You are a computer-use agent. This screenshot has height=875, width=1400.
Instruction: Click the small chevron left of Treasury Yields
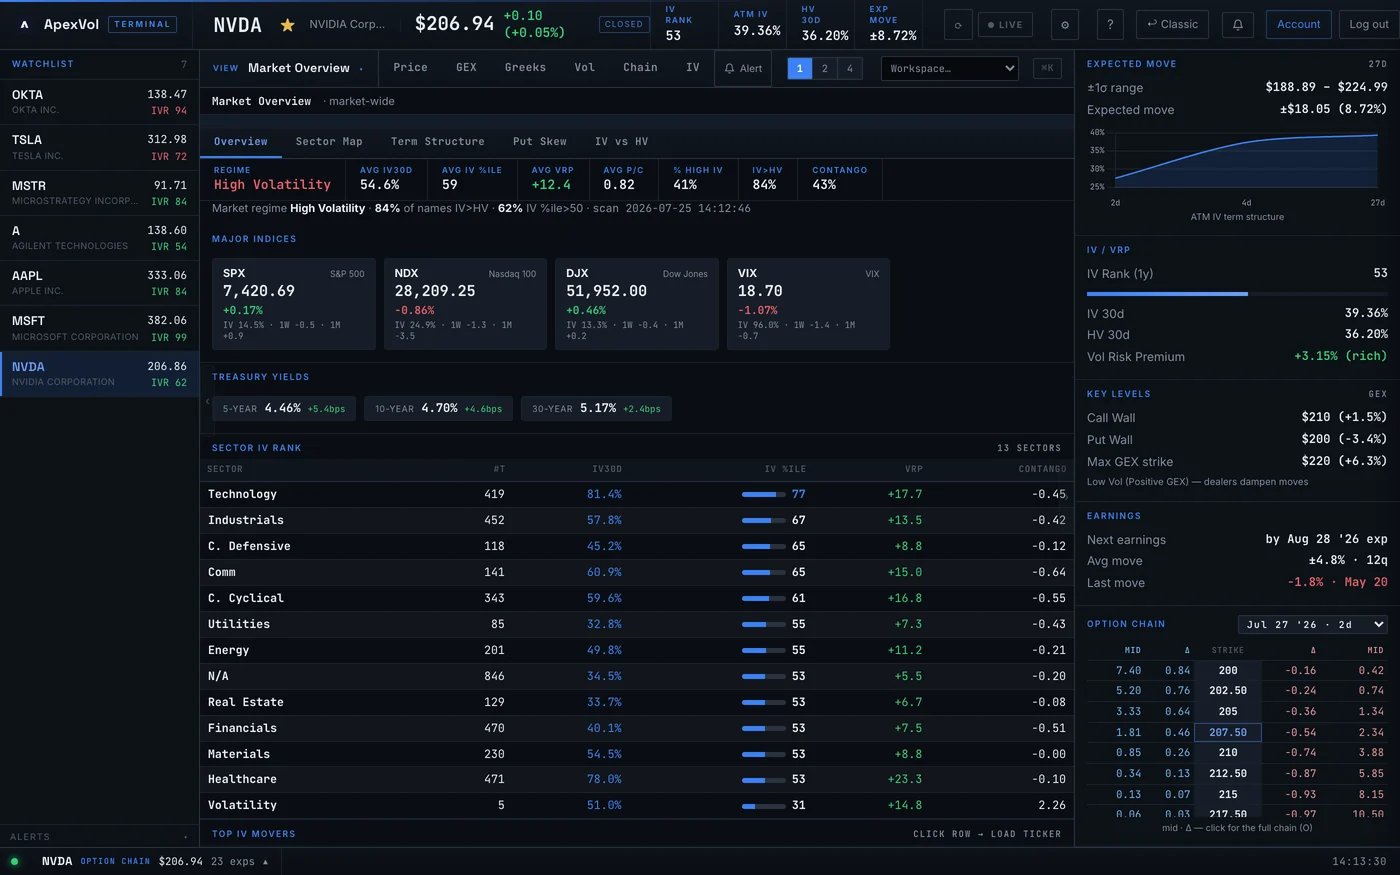207,401
